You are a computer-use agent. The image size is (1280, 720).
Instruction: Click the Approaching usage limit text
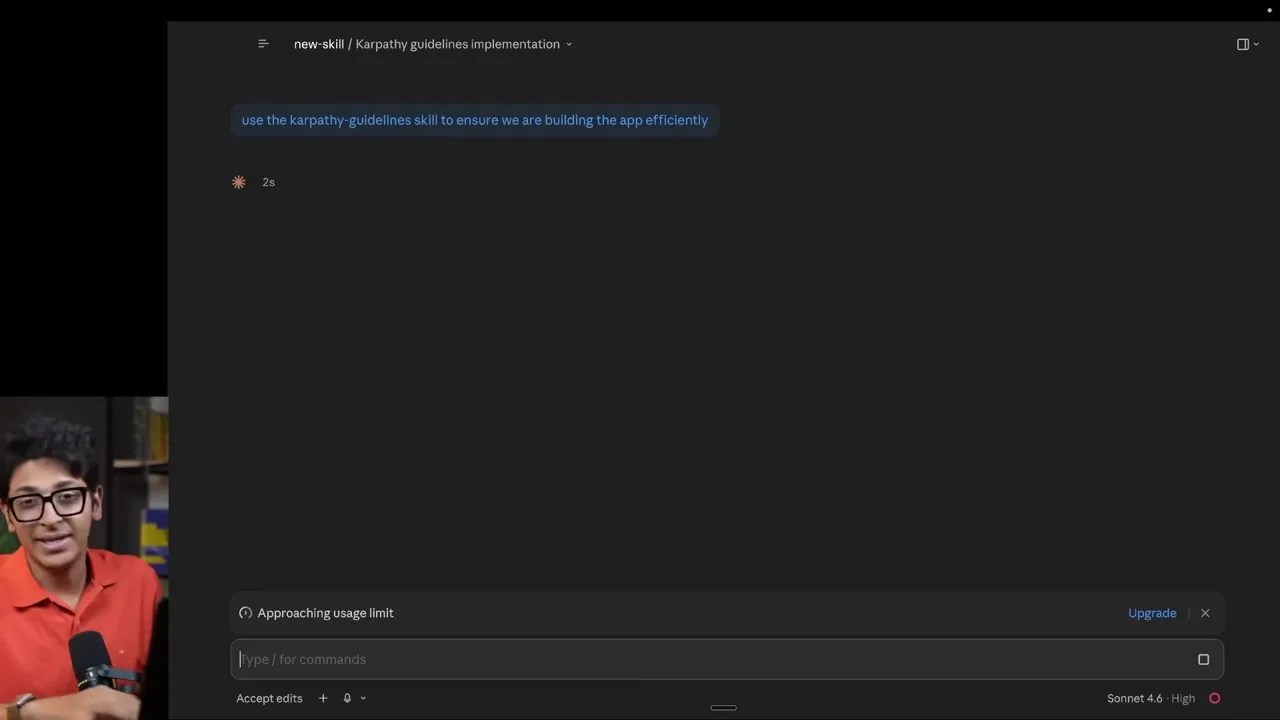pos(325,613)
